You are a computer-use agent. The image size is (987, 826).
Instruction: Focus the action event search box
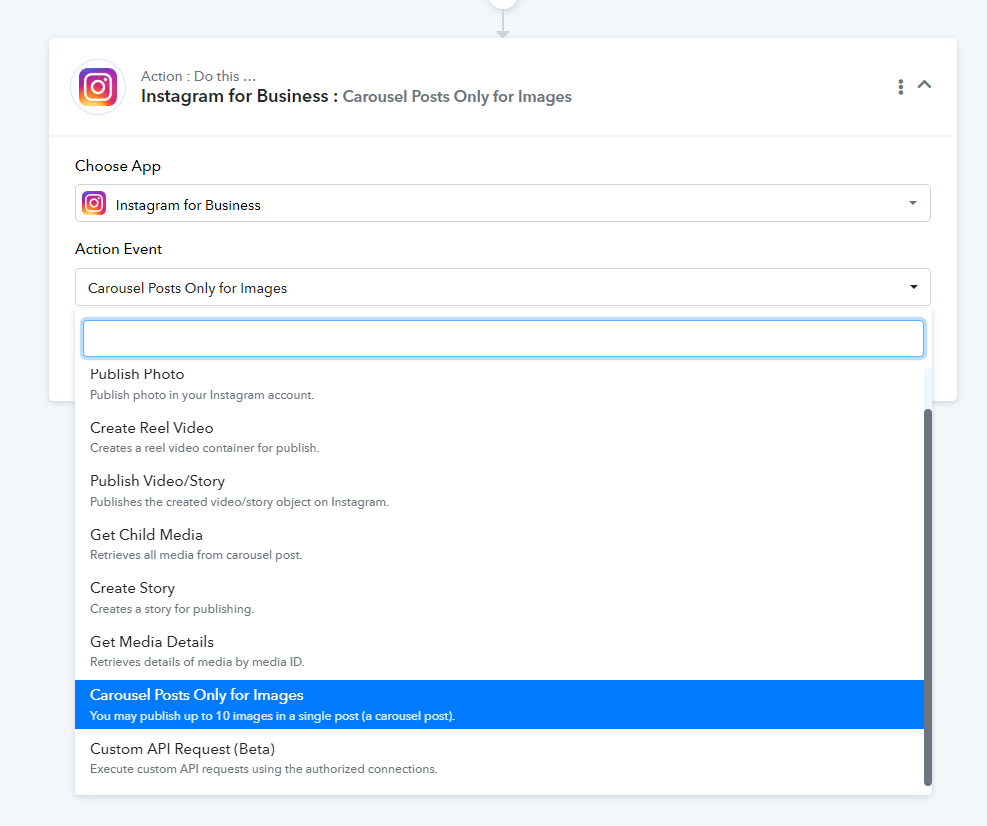503,339
